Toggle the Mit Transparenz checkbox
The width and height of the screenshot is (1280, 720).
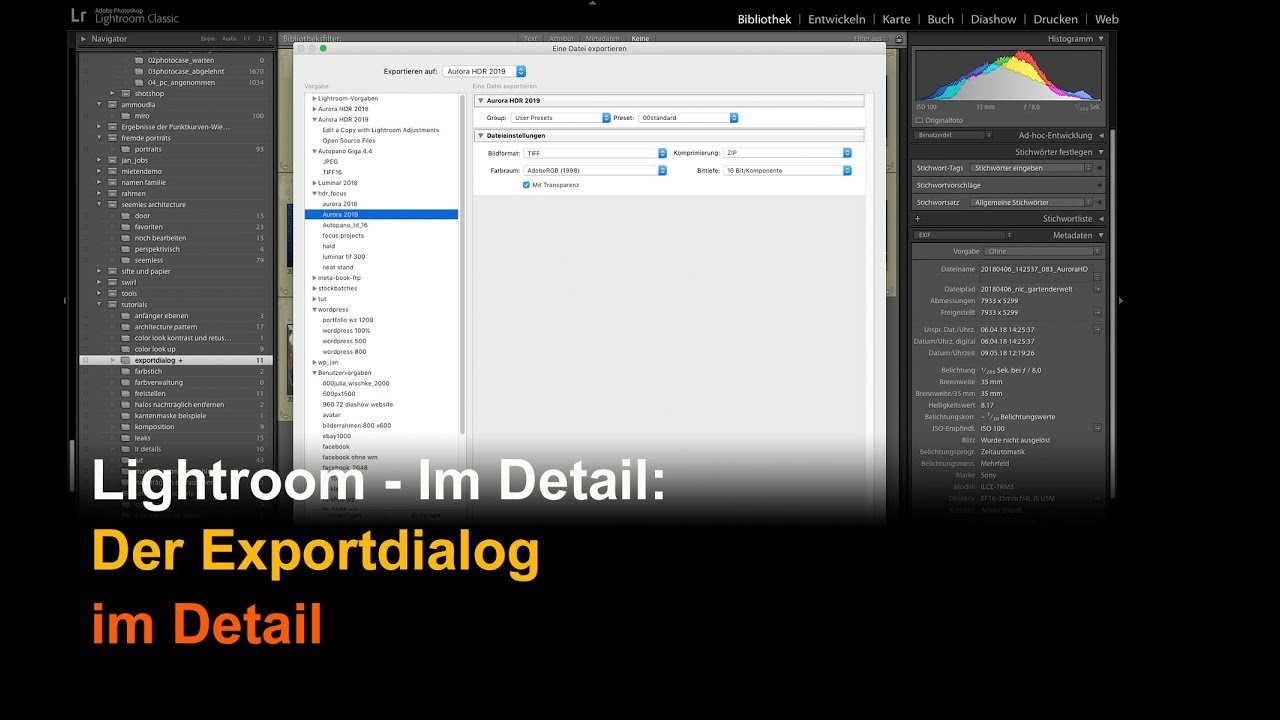(526, 185)
